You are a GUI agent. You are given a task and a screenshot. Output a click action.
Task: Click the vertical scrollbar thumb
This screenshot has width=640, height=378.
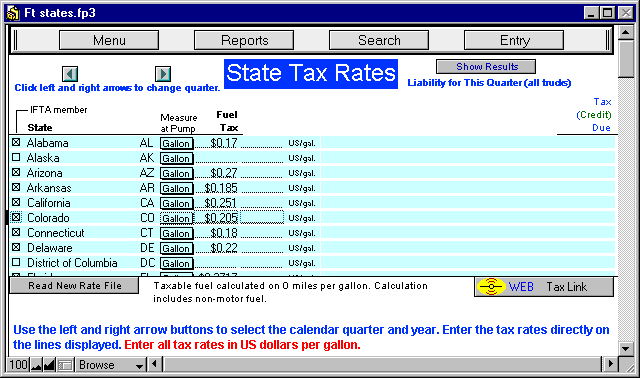pyautogui.click(x=625, y=59)
